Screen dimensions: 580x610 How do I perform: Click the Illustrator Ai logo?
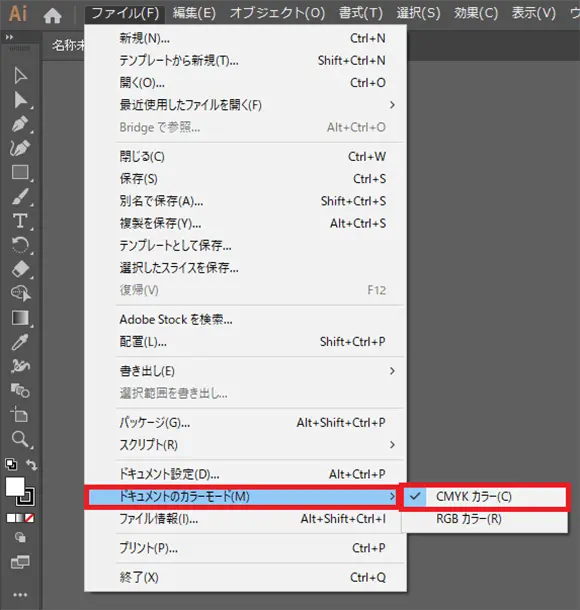(x=18, y=14)
